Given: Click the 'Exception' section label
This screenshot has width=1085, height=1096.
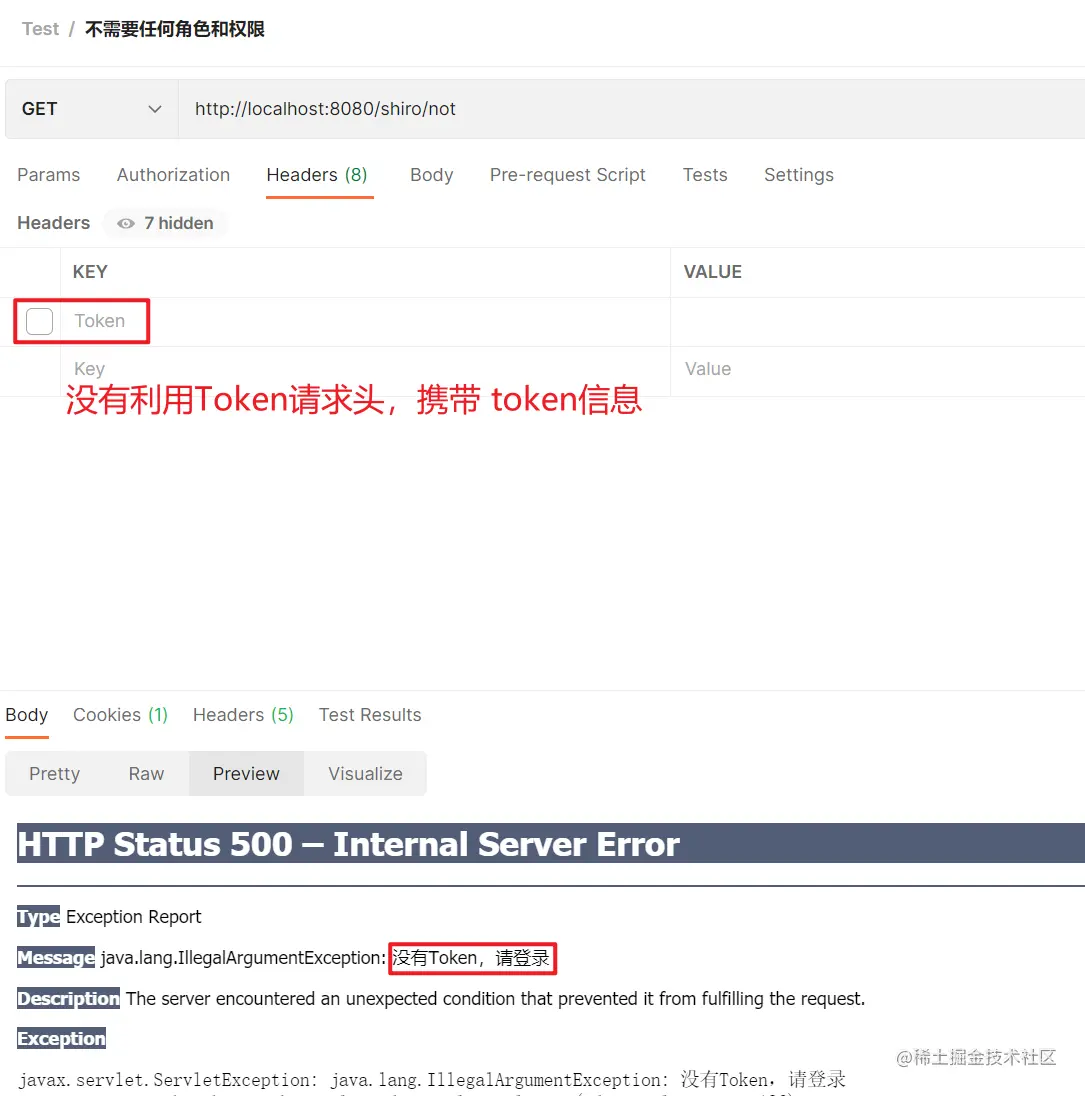Looking at the screenshot, I should click(62, 1039).
